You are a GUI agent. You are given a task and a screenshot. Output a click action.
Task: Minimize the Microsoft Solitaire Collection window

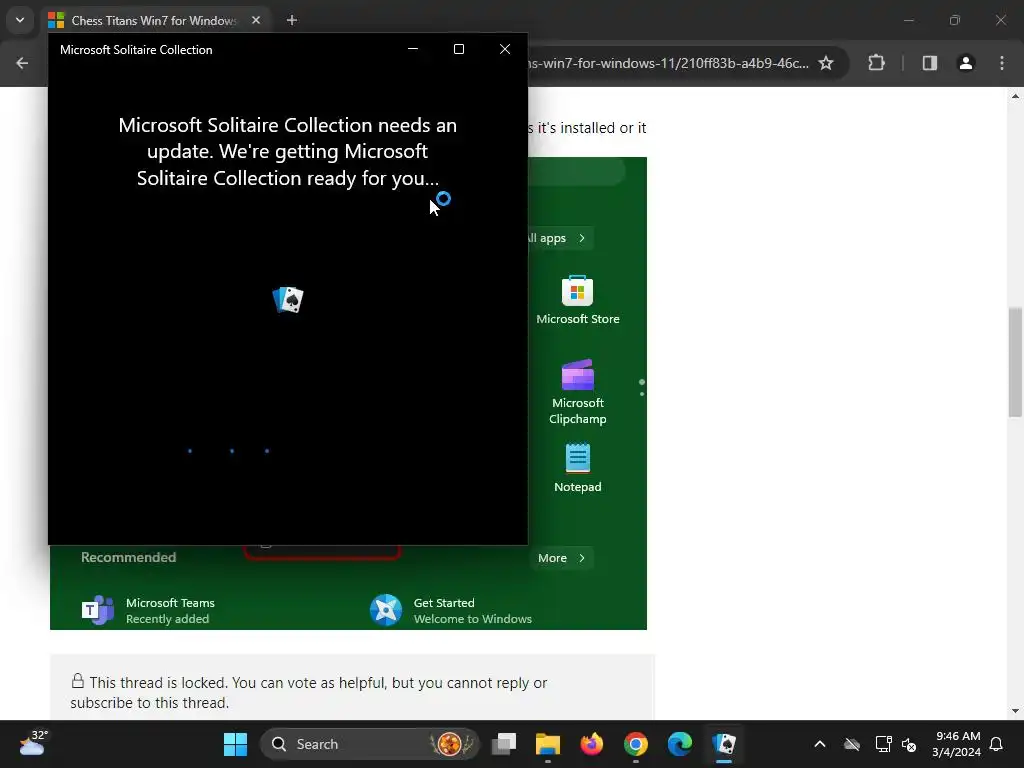tap(413, 49)
